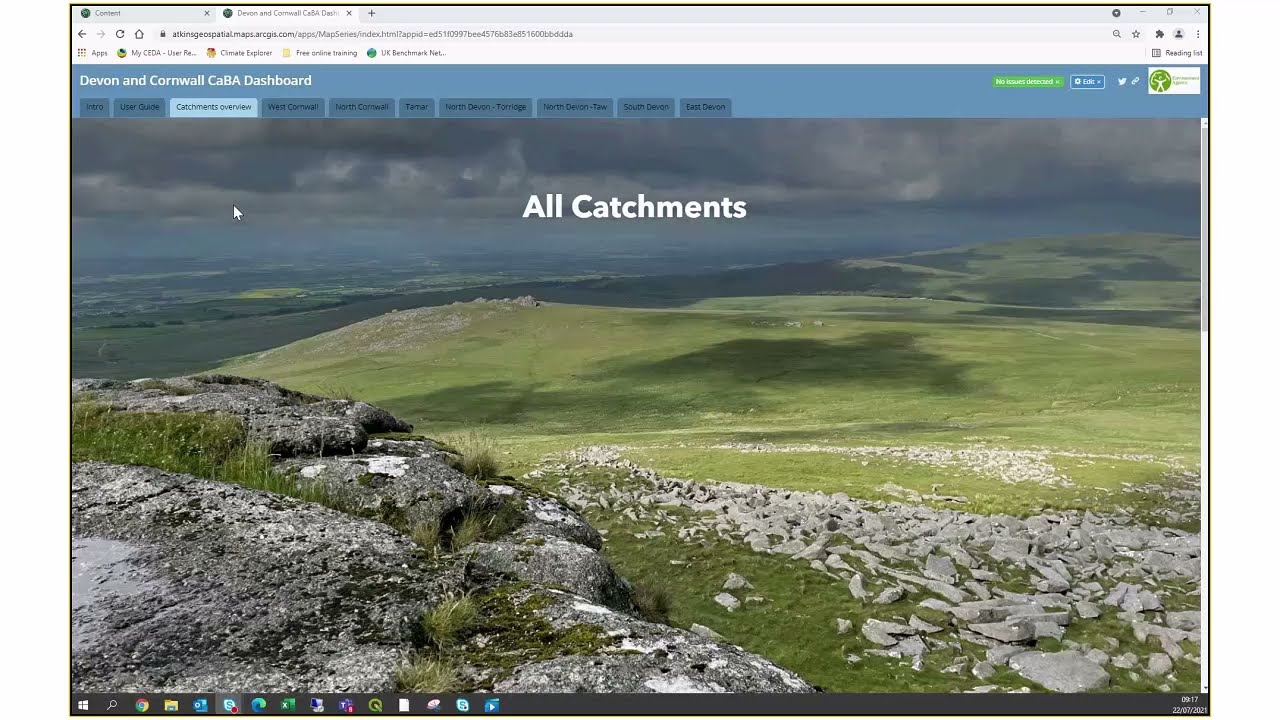
Task: Open the My CEDA bookmark
Action: (157, 53)
